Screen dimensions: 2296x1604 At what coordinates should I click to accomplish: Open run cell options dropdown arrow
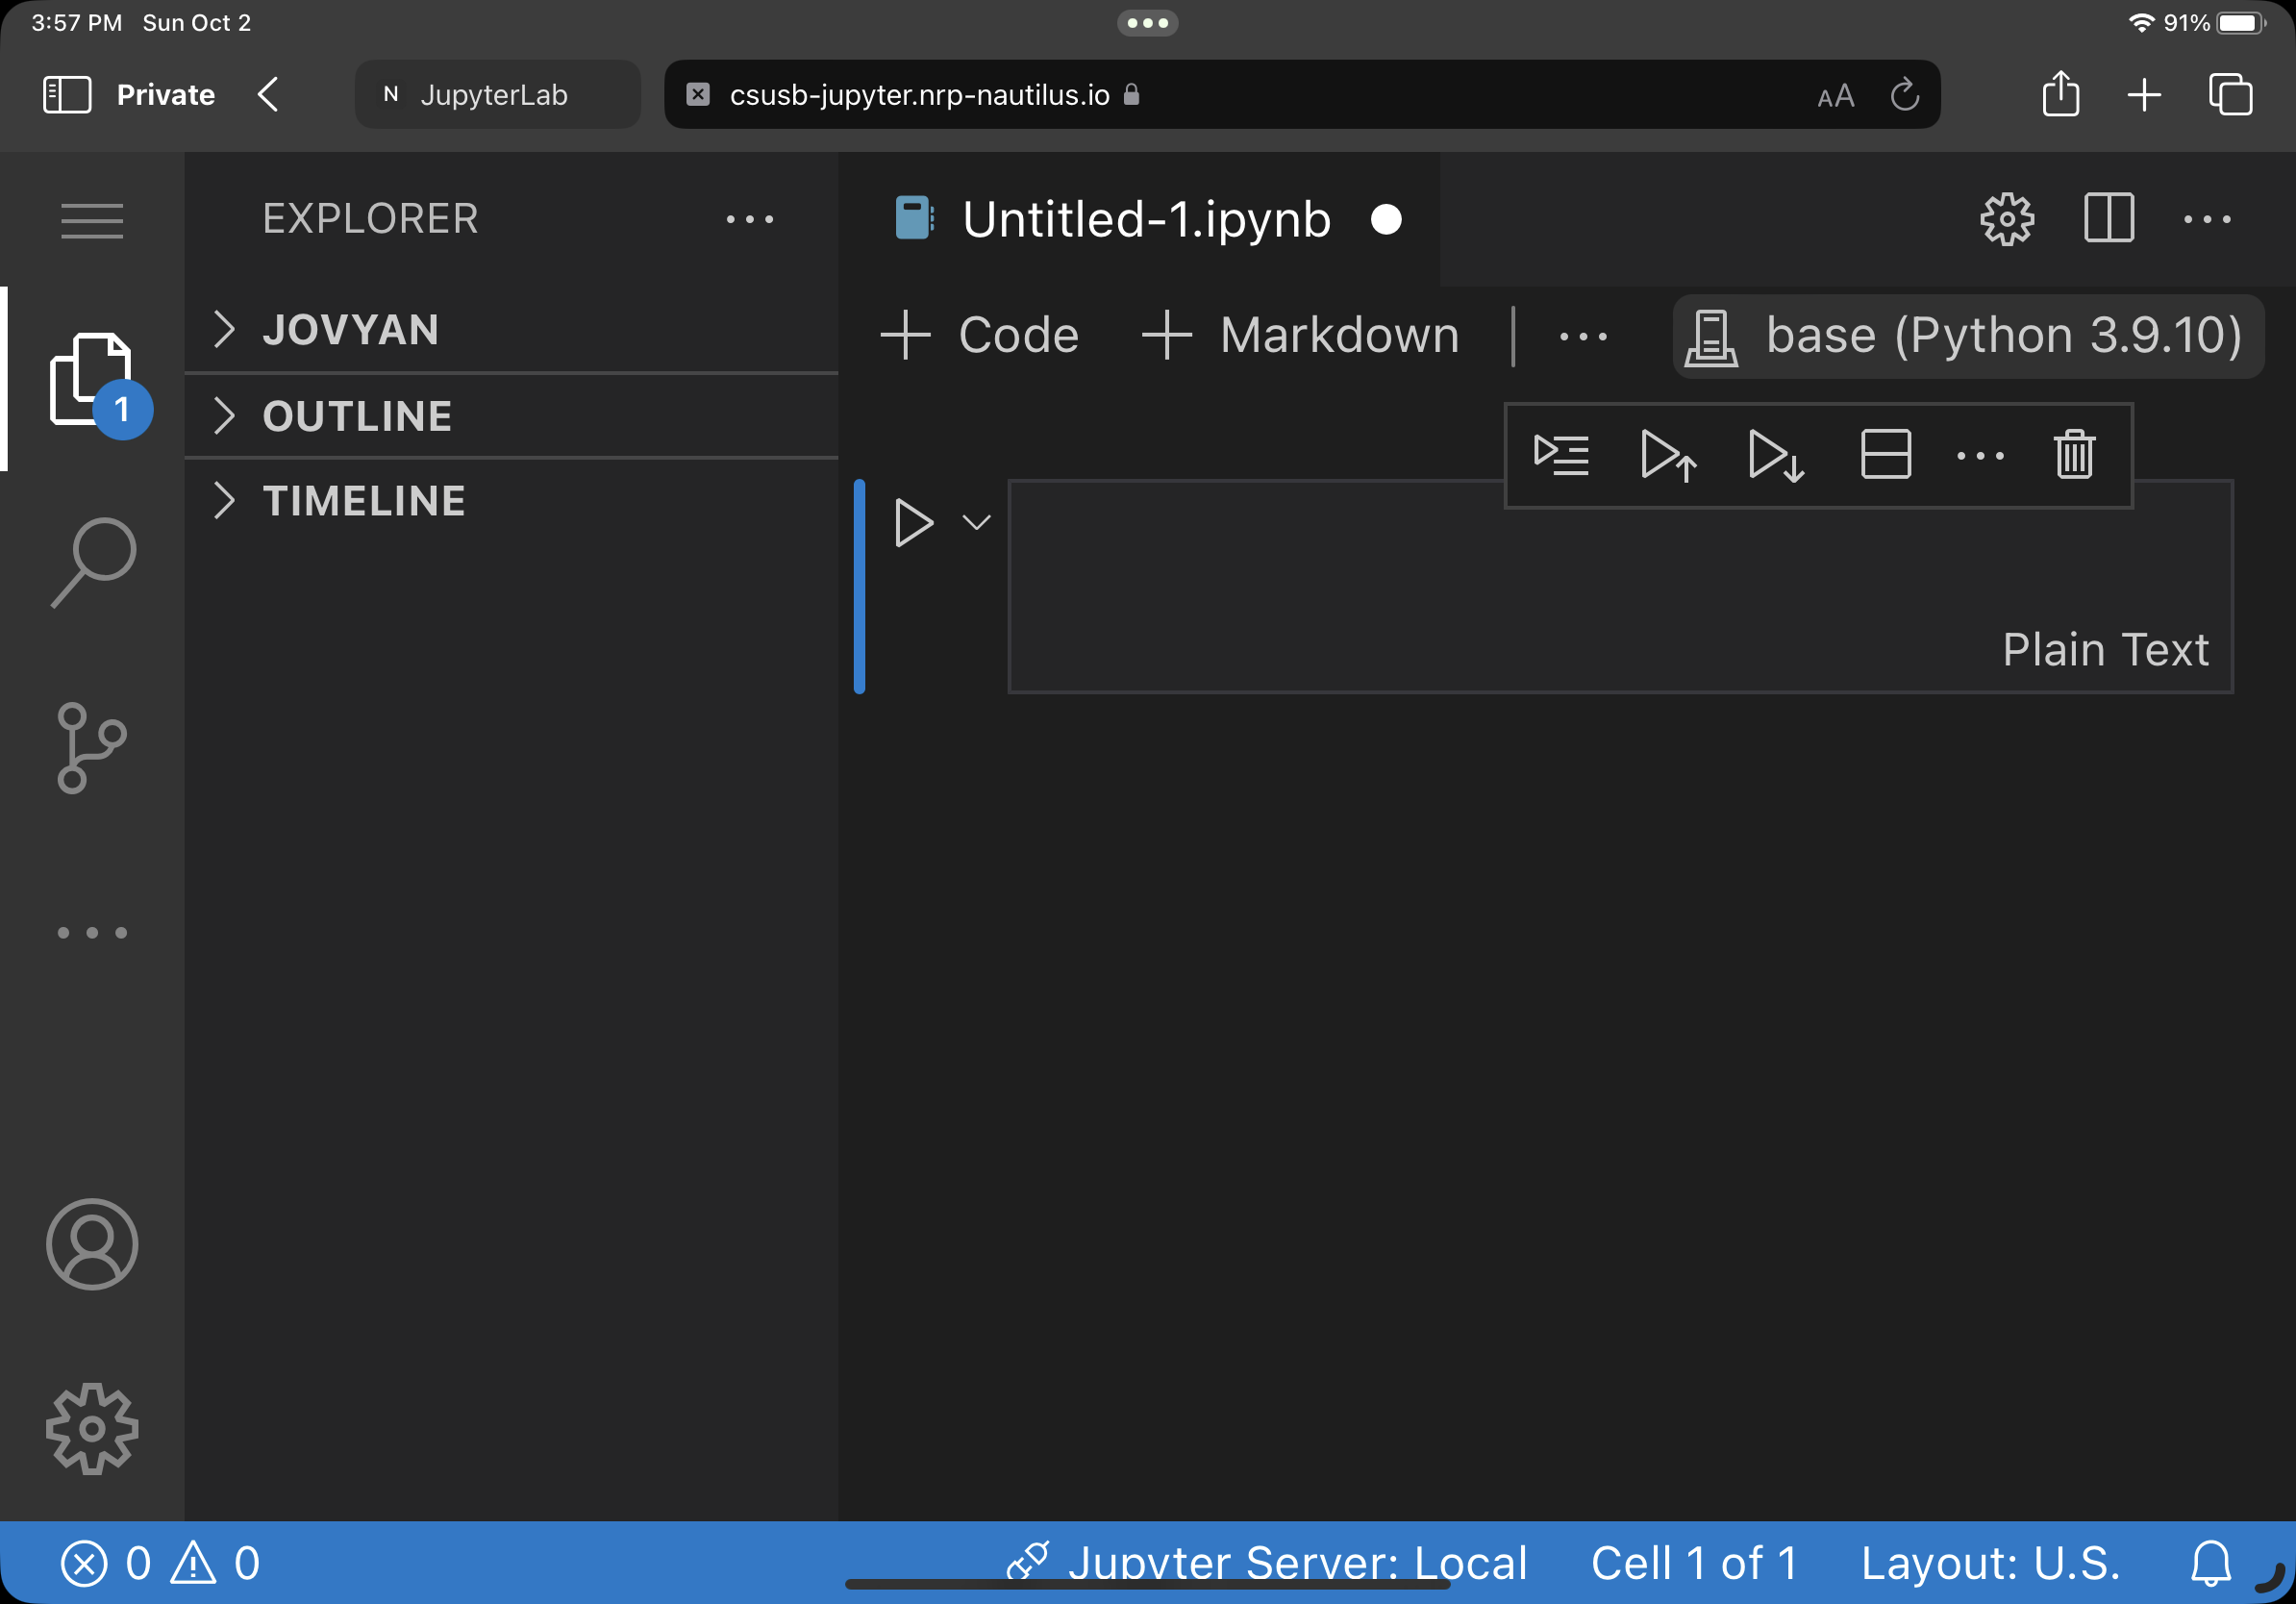pos(976,522)
